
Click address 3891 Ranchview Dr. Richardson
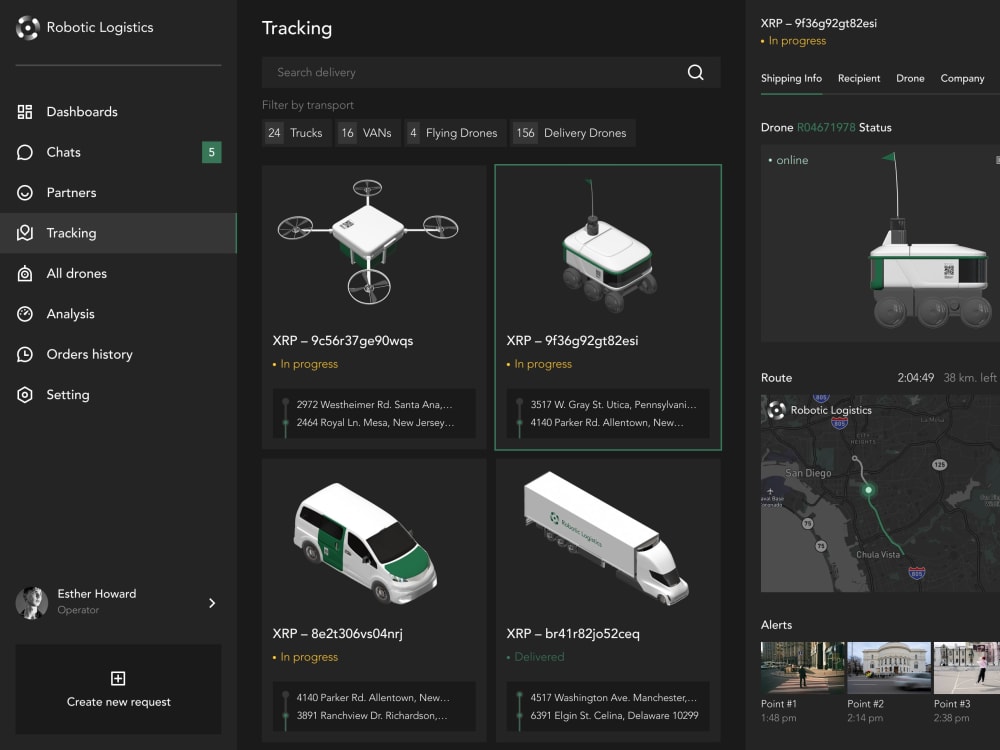[372, 716]
